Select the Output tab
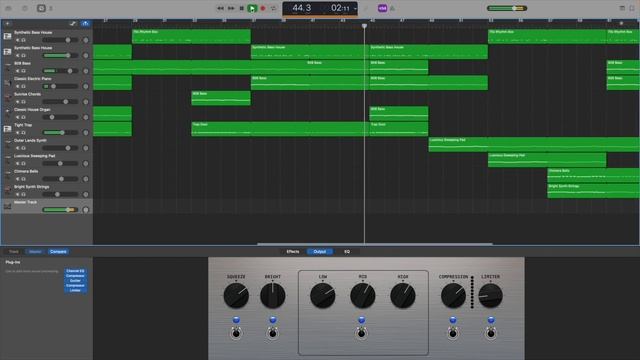This screenshot has height=360, width=640. click(320, 252)
